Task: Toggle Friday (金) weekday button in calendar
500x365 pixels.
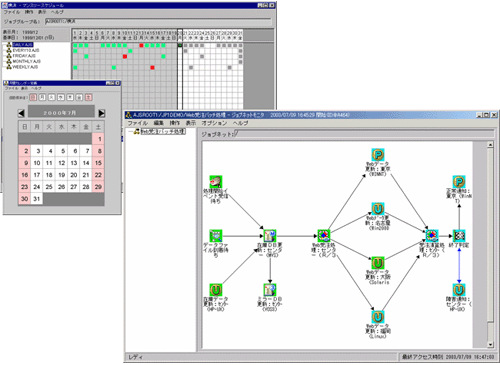Action: [x=79, y=97]
